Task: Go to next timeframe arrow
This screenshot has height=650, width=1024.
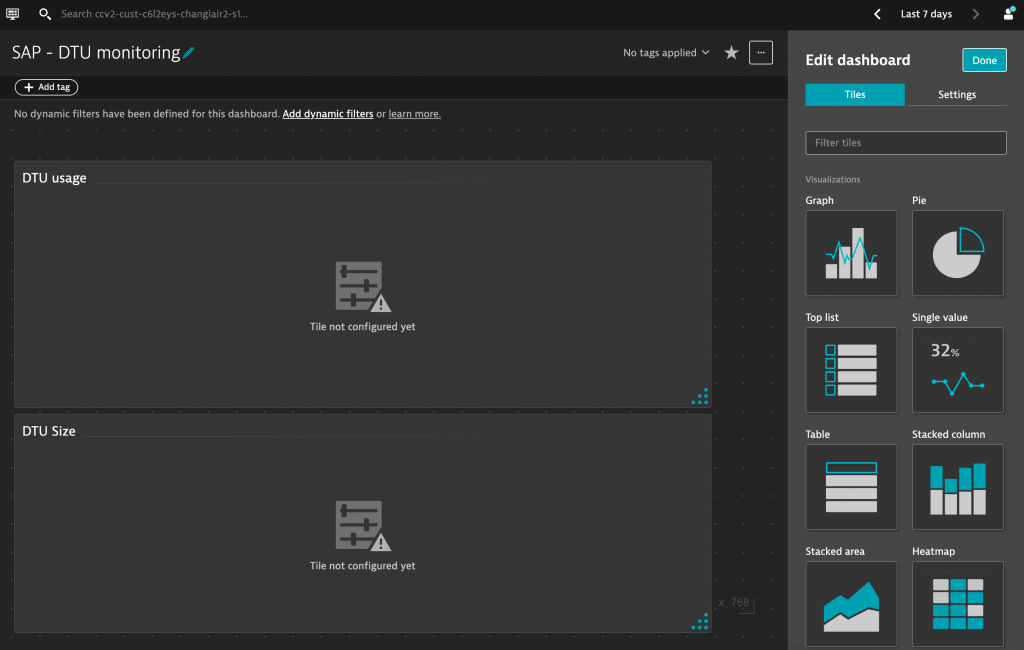Action: (x=976, y=14)
